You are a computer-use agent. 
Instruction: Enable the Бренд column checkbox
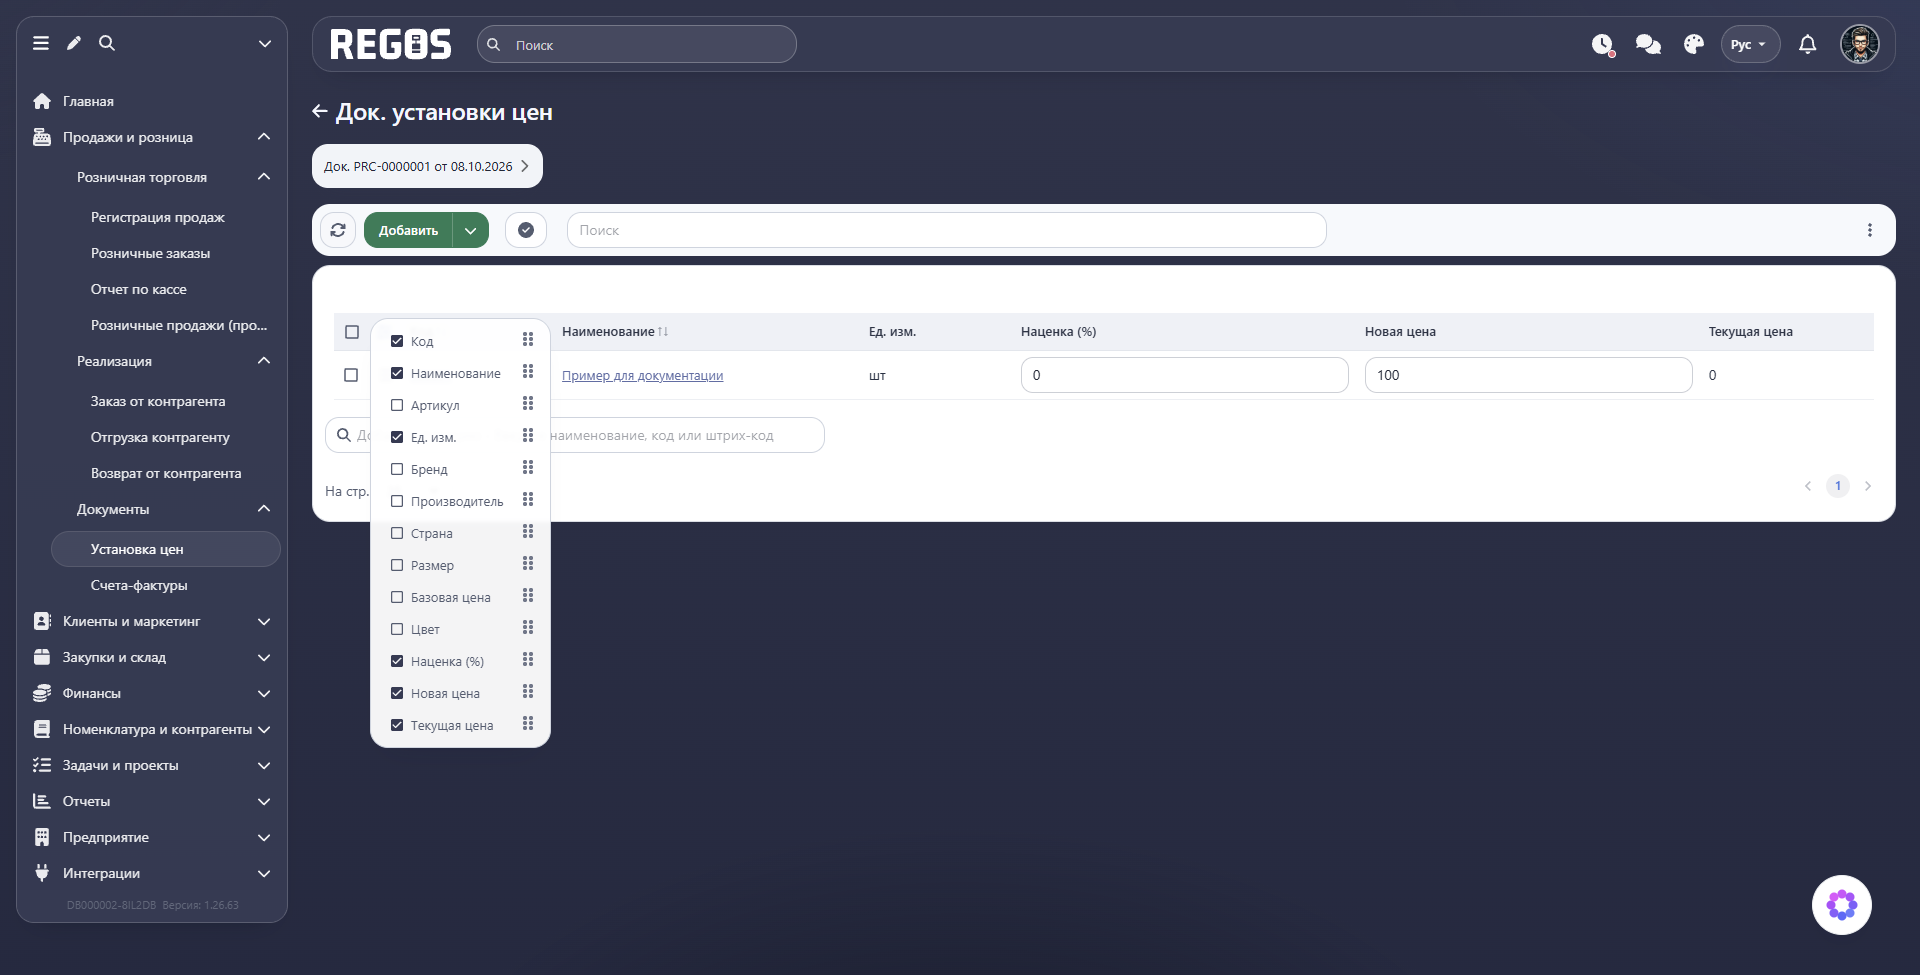click(397, 469)
